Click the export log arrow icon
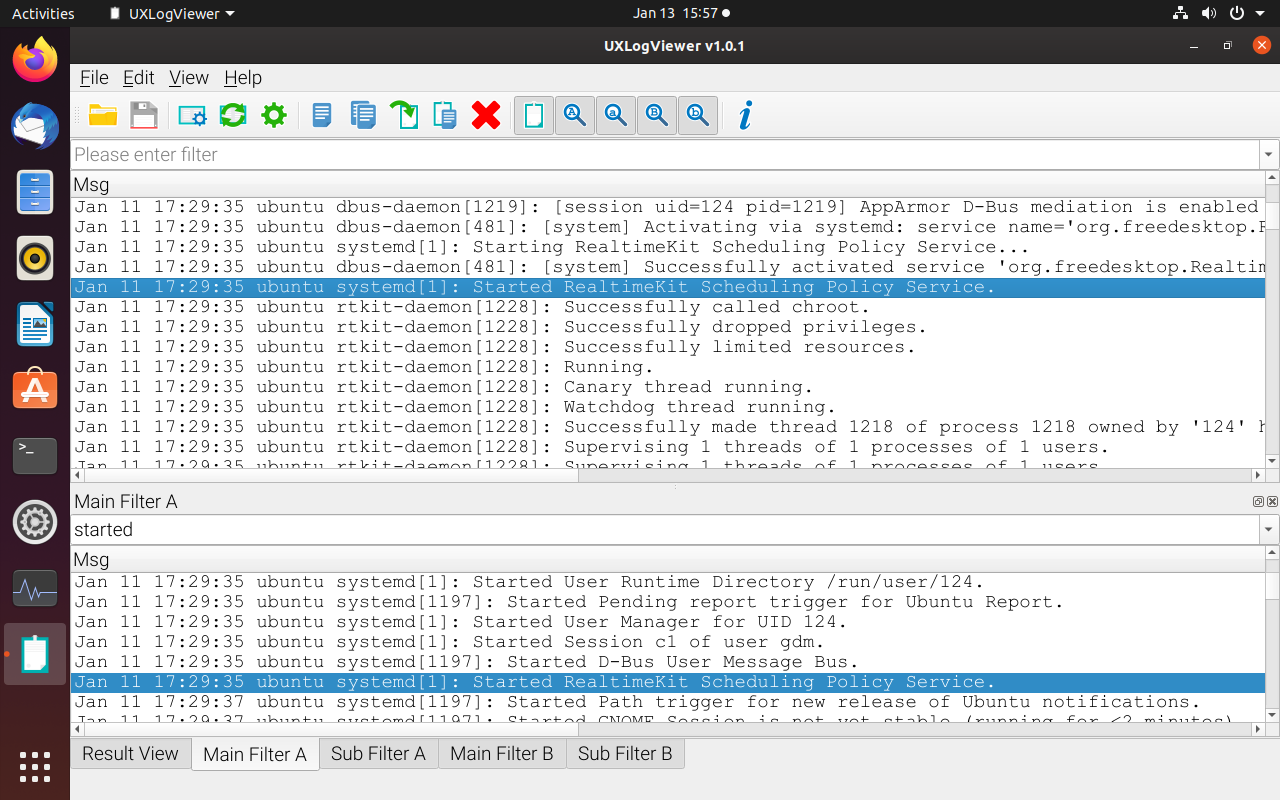The height and width of the screenshot is (800, 1280). (404, 114)
